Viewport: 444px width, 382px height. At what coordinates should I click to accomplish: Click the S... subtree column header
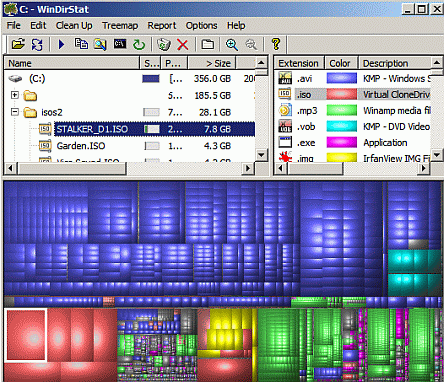[151, 63]
